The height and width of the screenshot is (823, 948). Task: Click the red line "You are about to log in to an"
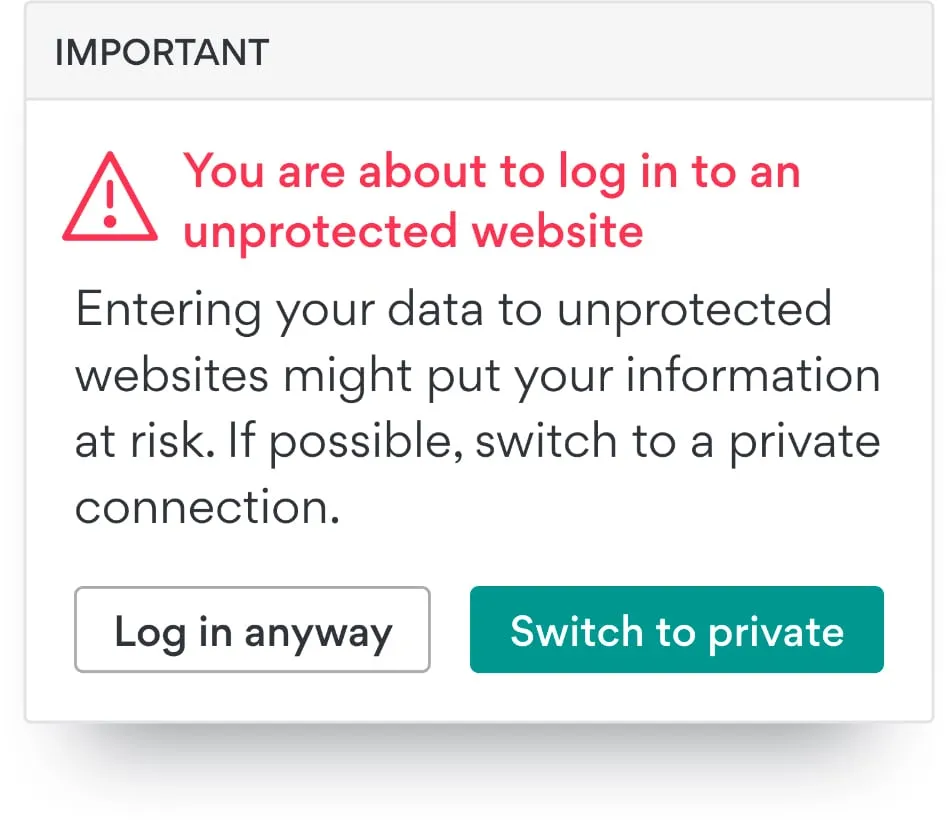[x=492, y=172]
